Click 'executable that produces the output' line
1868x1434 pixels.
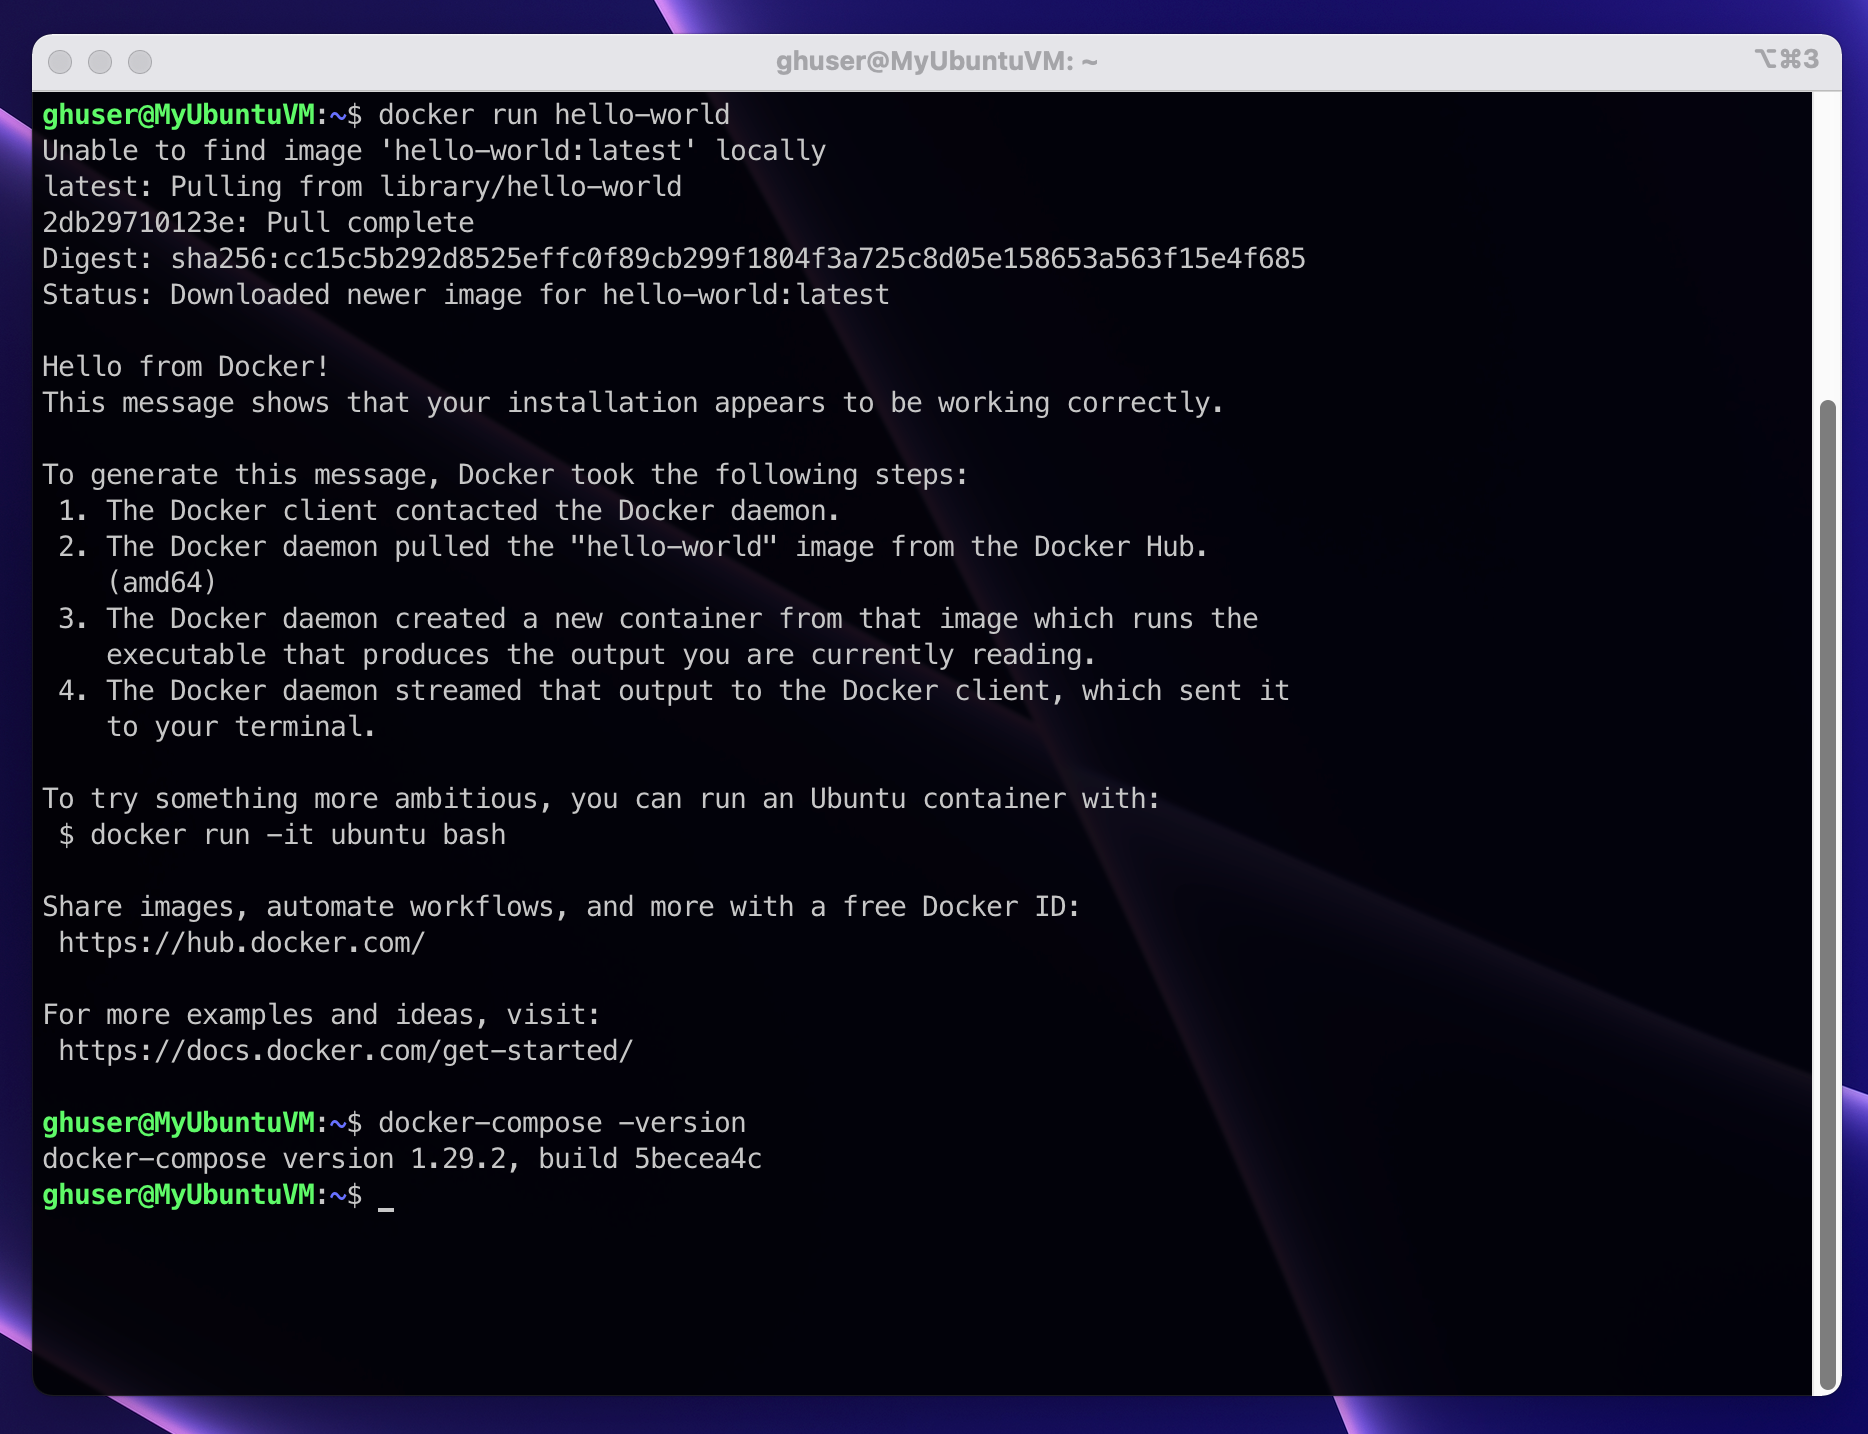click(601, 655)
